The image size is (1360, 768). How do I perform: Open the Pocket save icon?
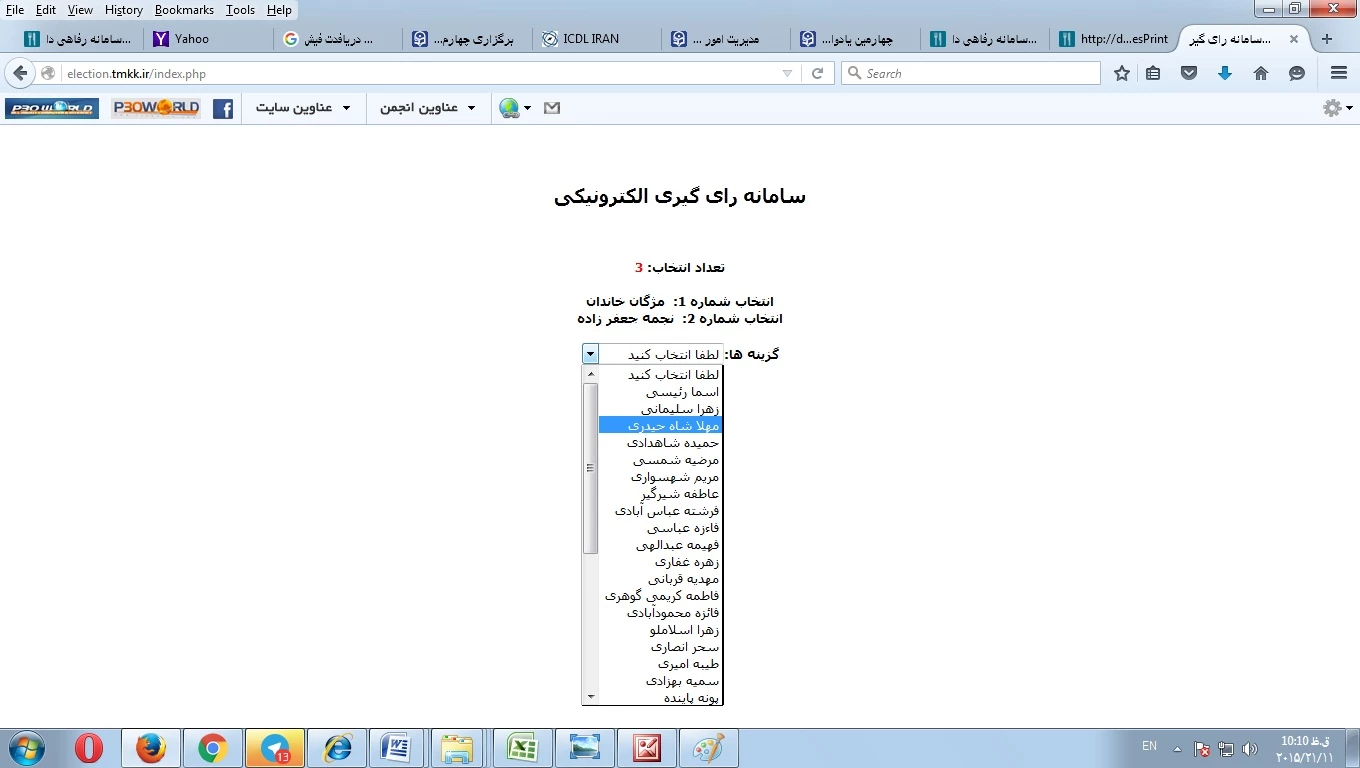coord(1189,73)
